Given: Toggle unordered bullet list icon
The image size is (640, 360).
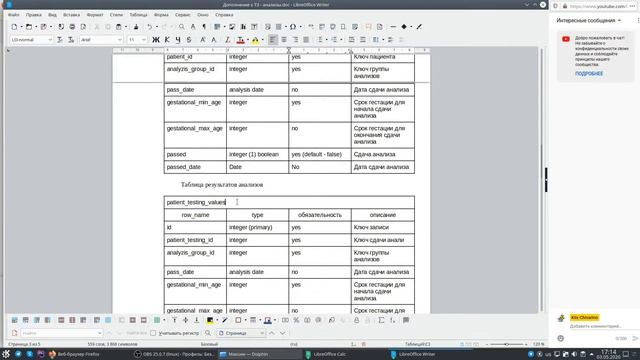Looking at the screenshot, I should 320,40.
